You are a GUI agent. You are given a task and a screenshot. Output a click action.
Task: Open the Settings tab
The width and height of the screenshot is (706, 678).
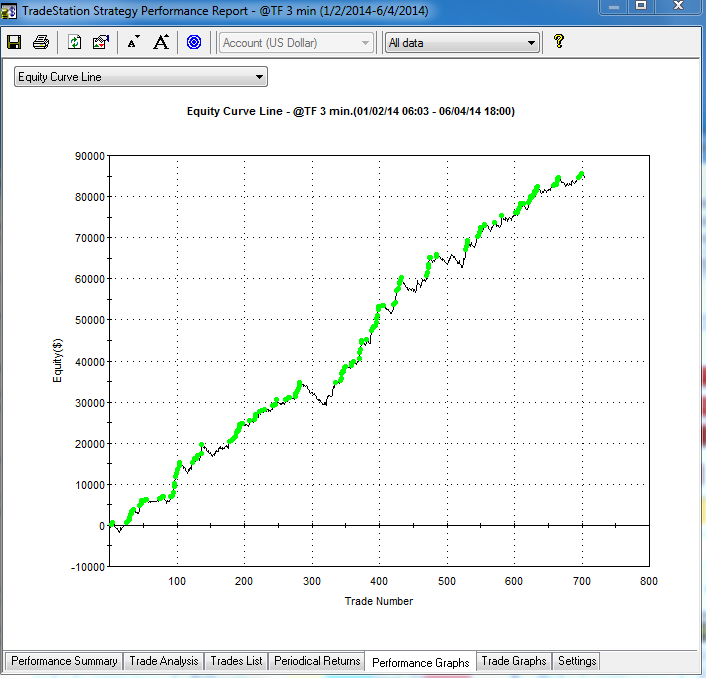tap(577, 661)
